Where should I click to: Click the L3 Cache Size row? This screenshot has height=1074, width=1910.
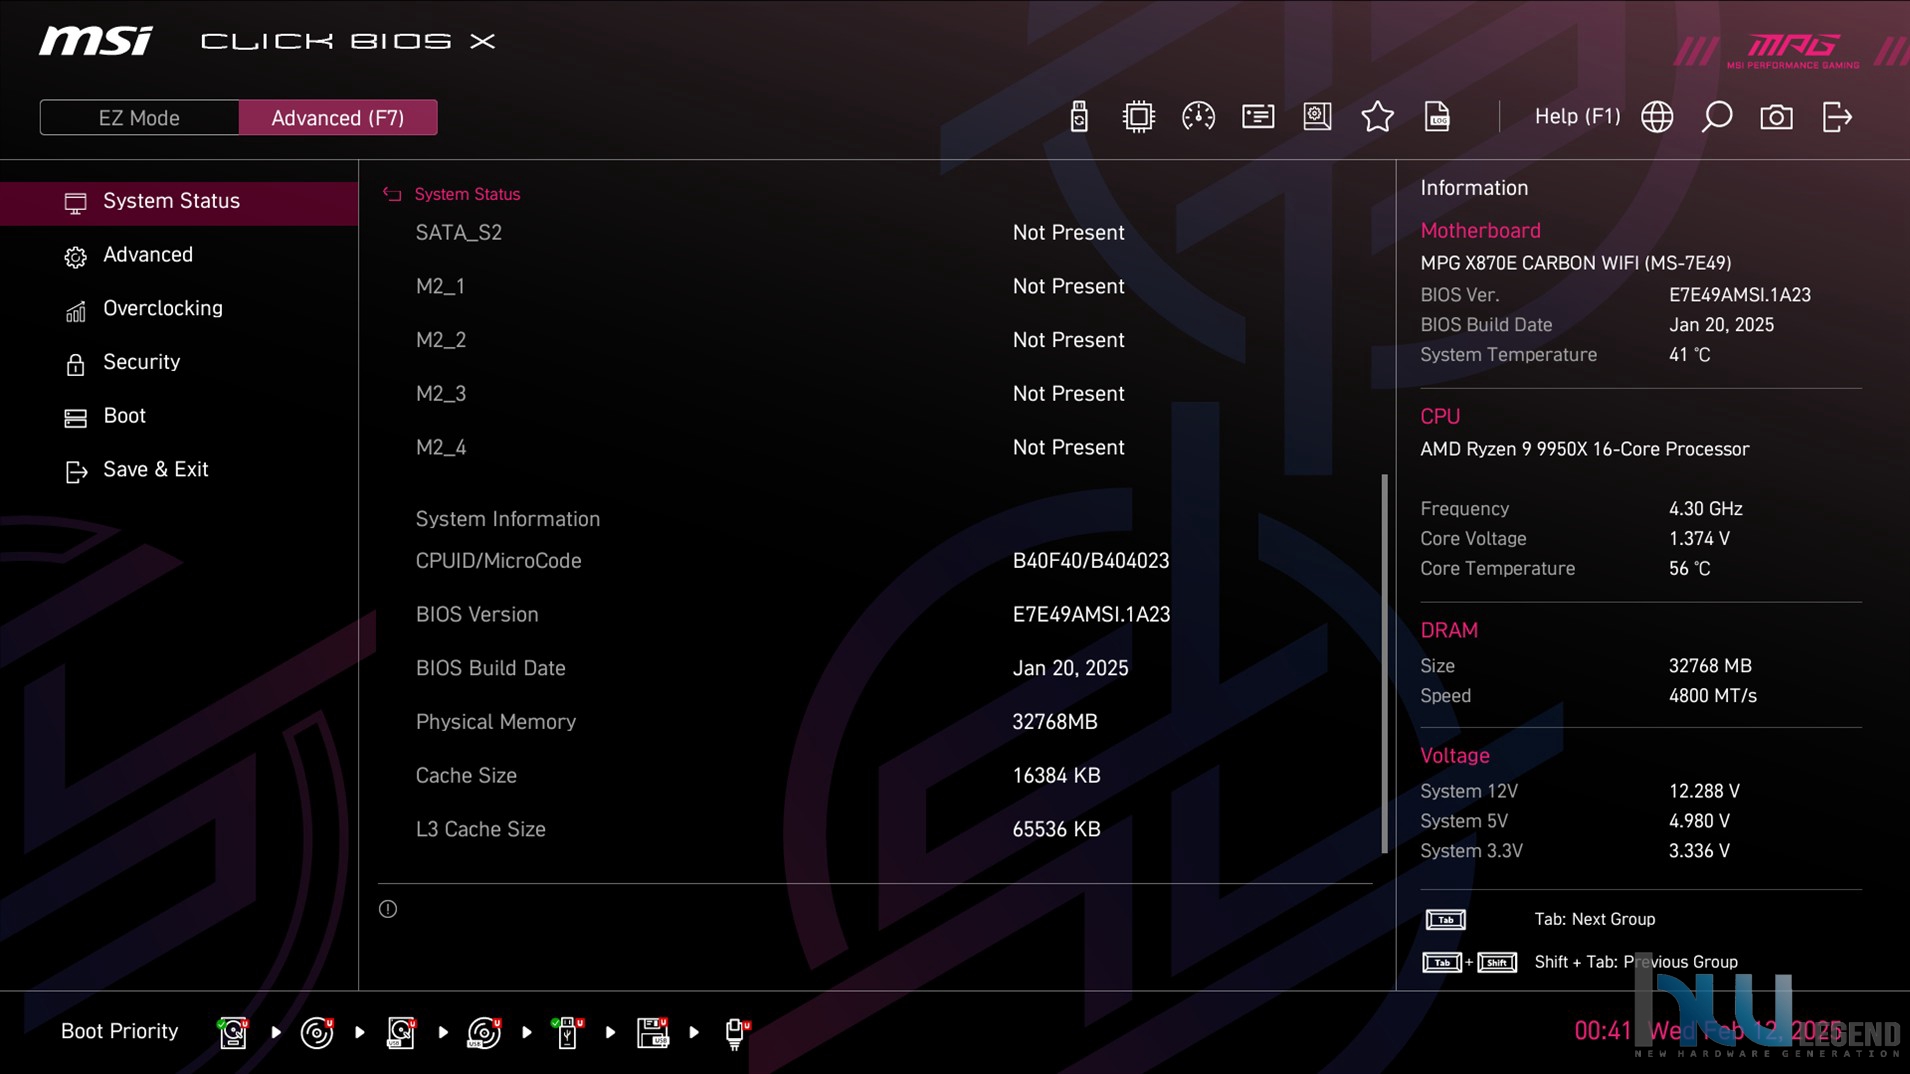click(875, 829)
